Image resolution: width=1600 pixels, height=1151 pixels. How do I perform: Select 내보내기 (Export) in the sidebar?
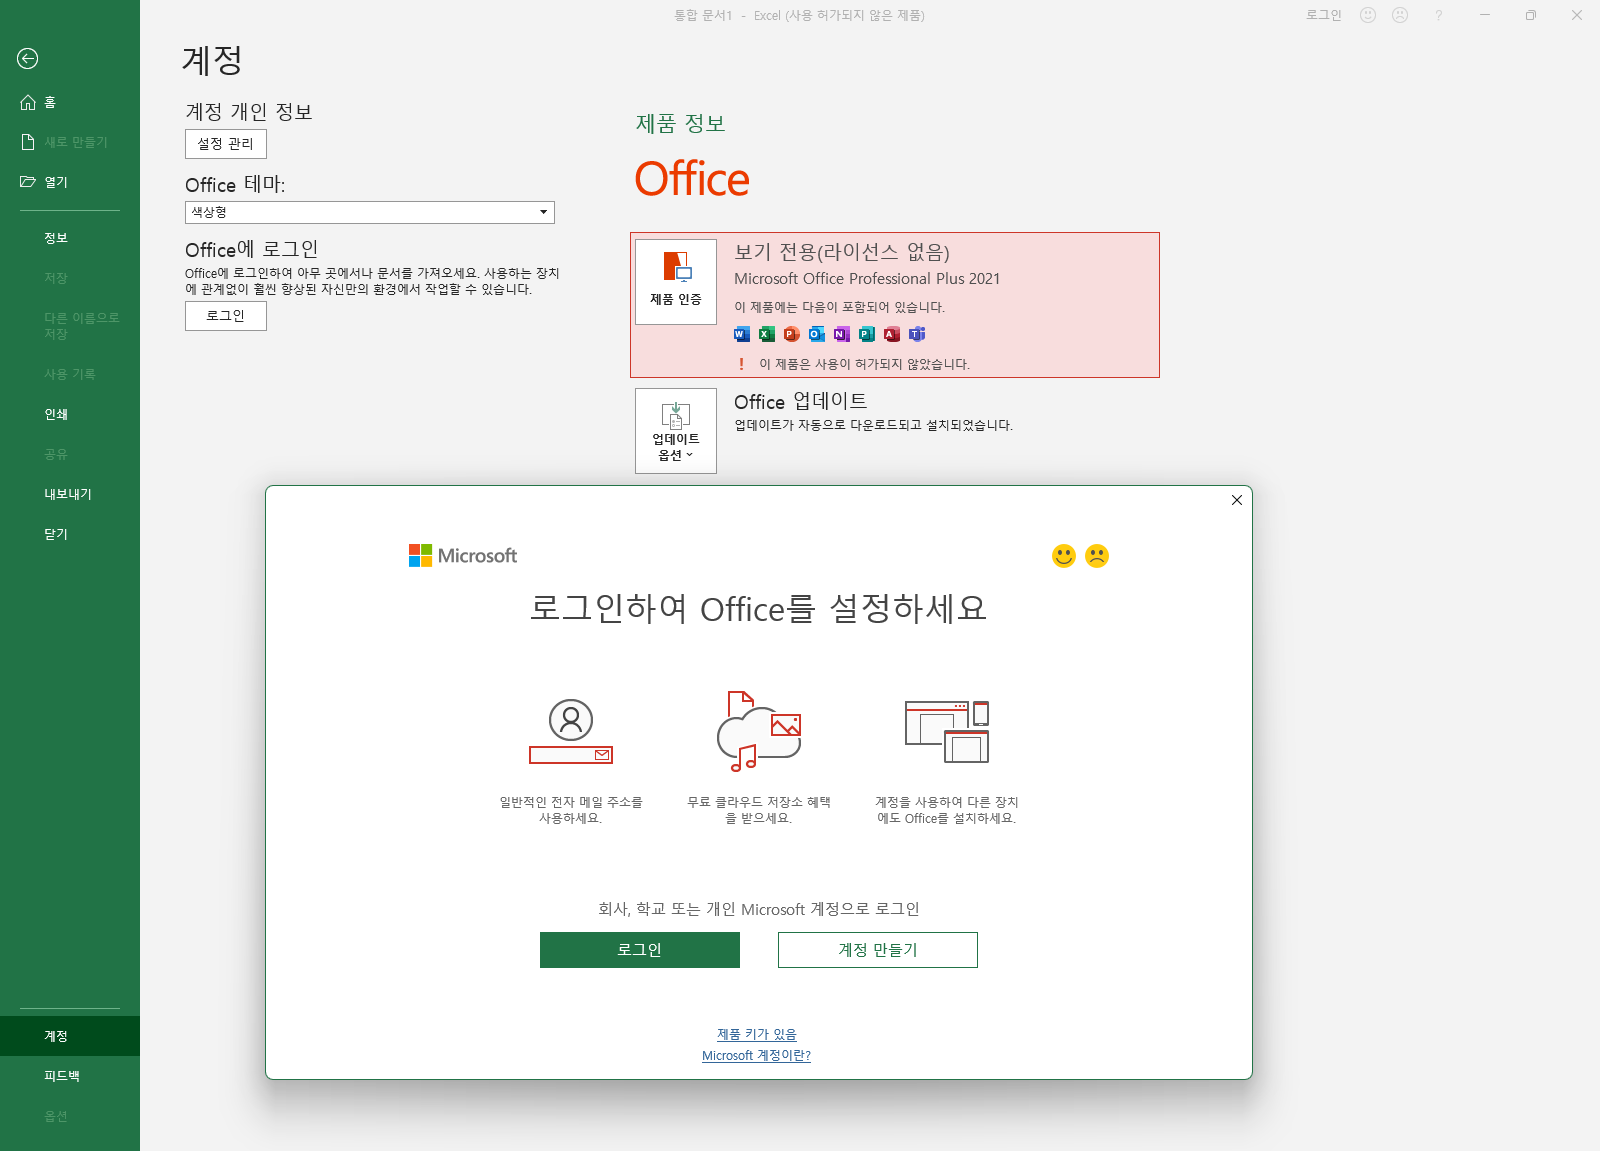pos(70,494)
